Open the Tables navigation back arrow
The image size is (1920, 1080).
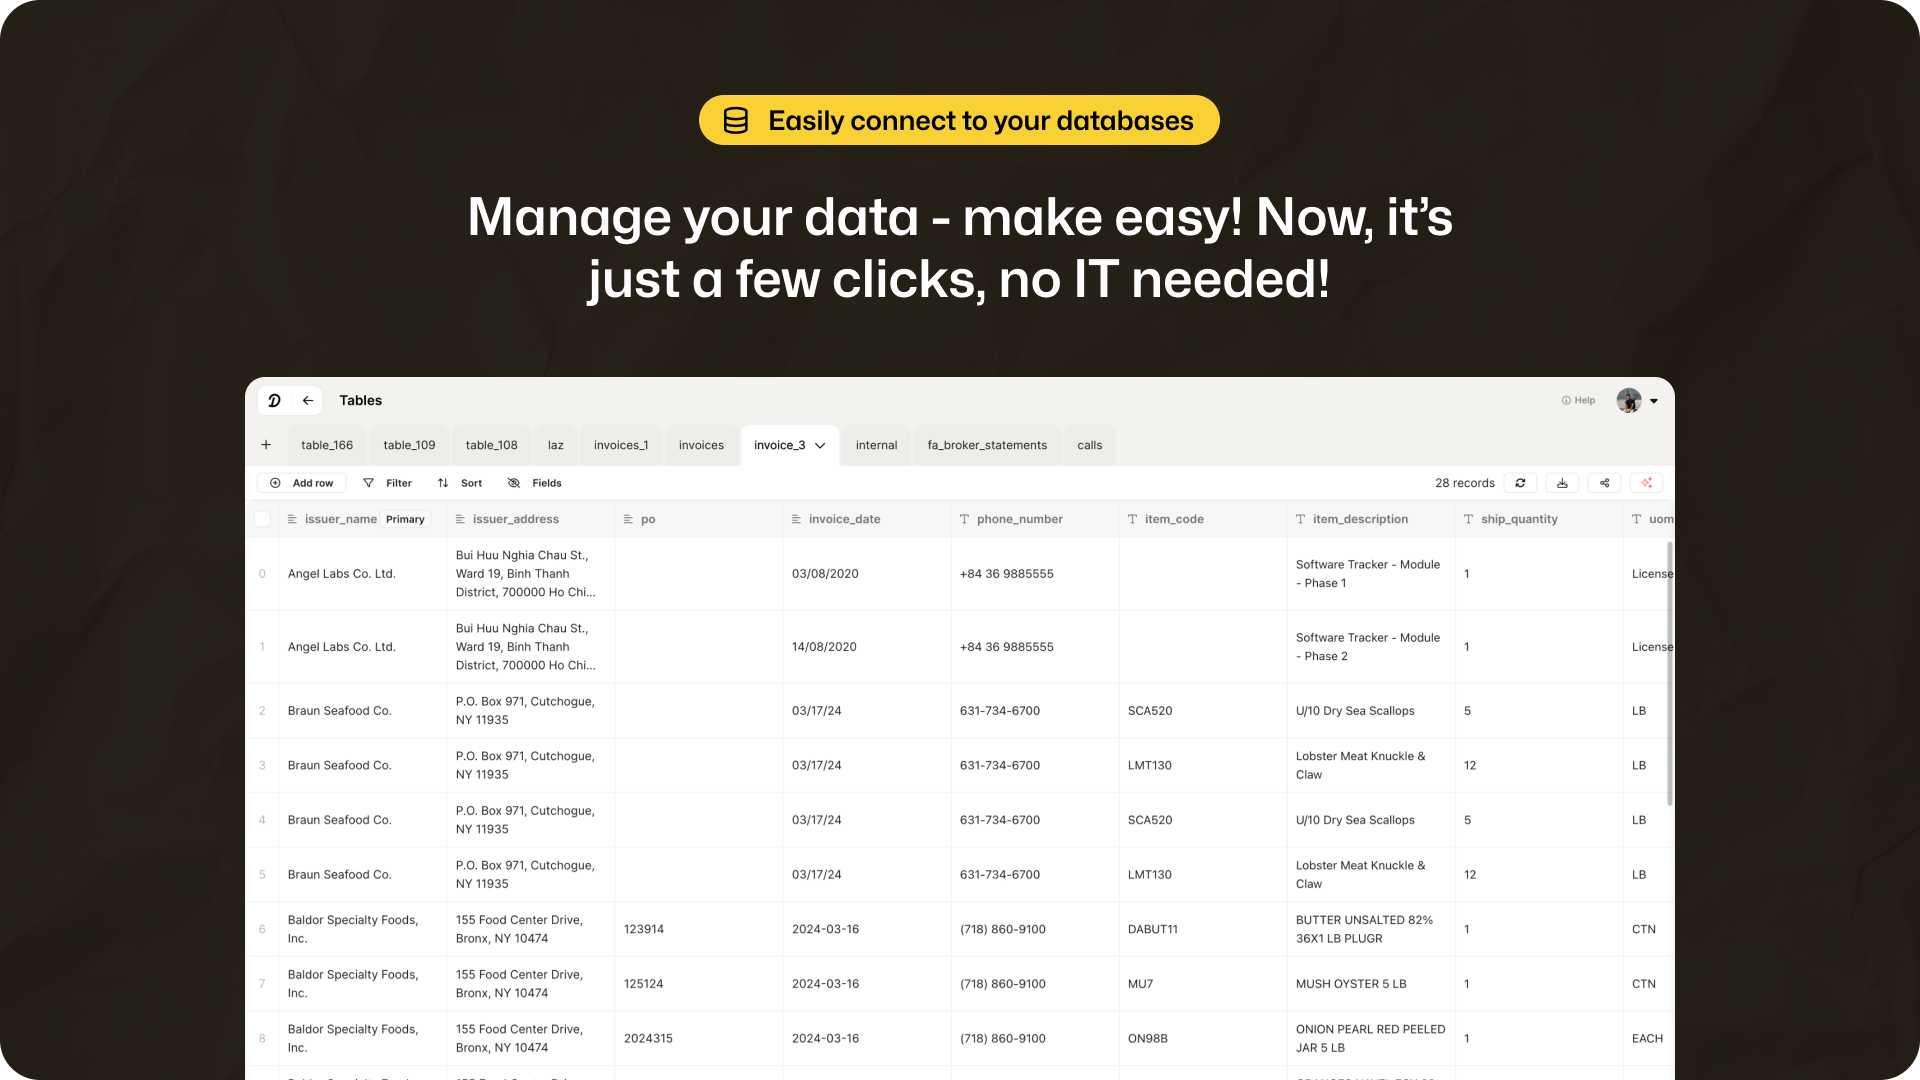[307, 400]
